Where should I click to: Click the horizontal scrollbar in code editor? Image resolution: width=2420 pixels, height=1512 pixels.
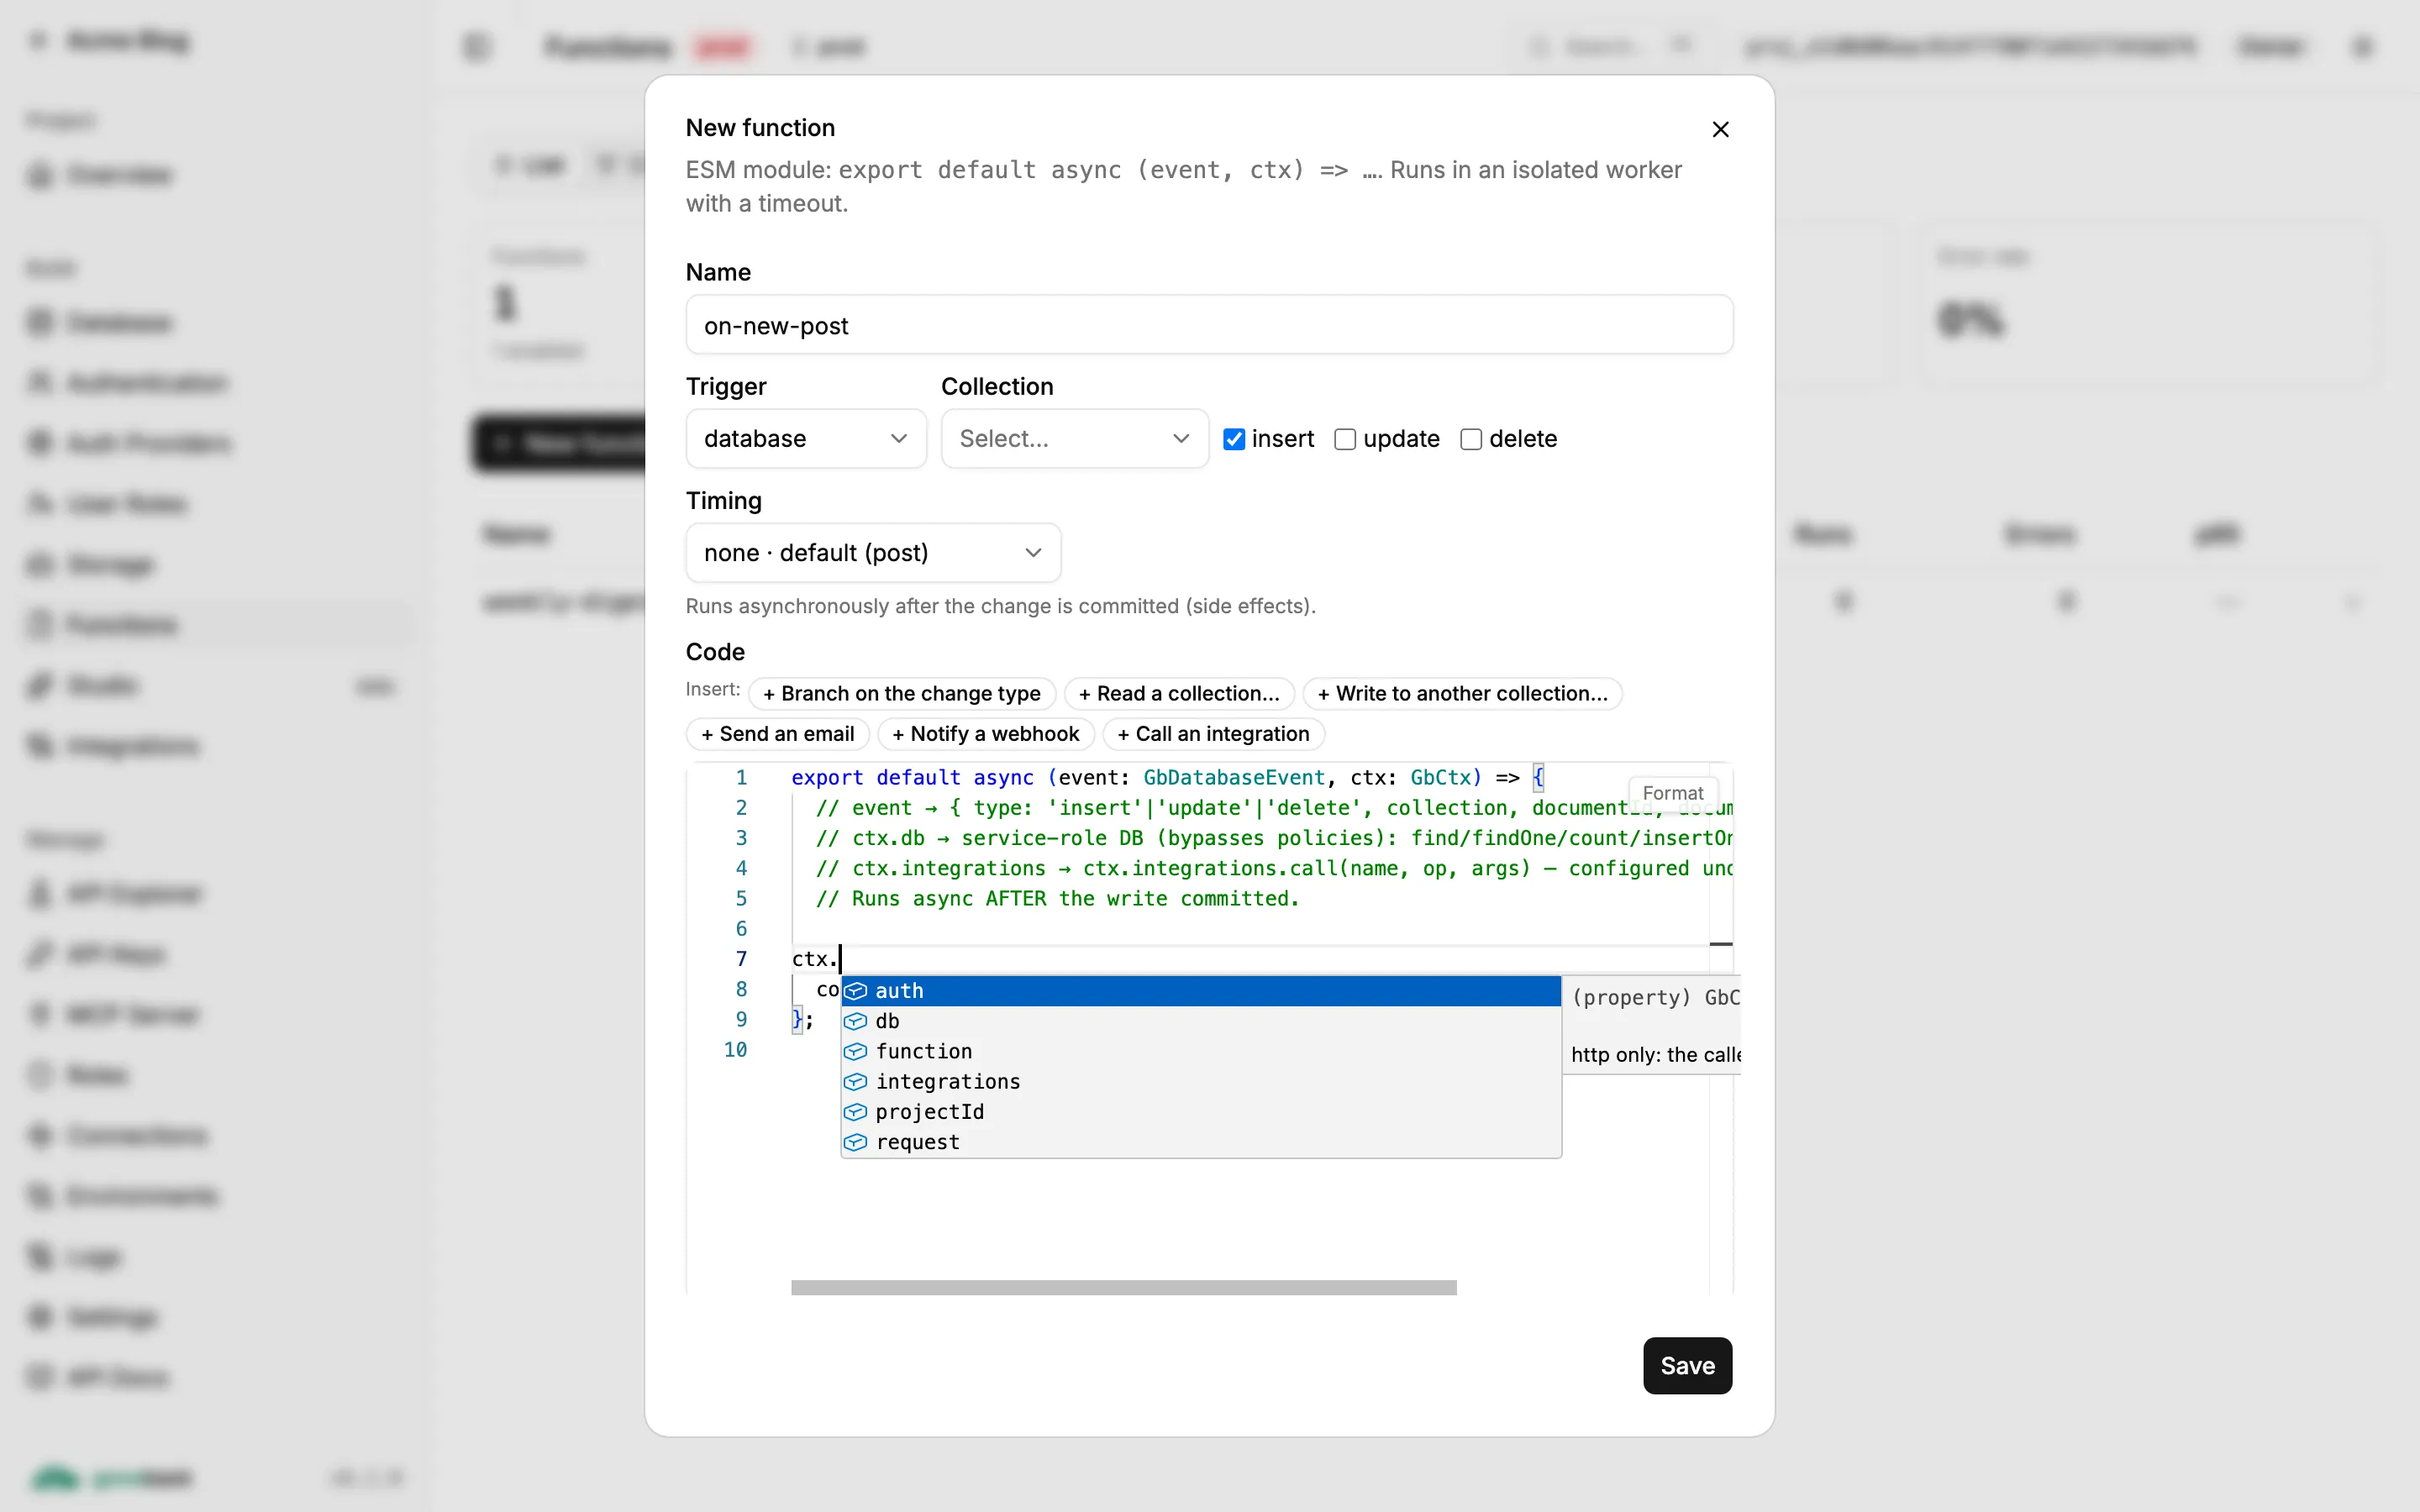click(1123, 1287)
